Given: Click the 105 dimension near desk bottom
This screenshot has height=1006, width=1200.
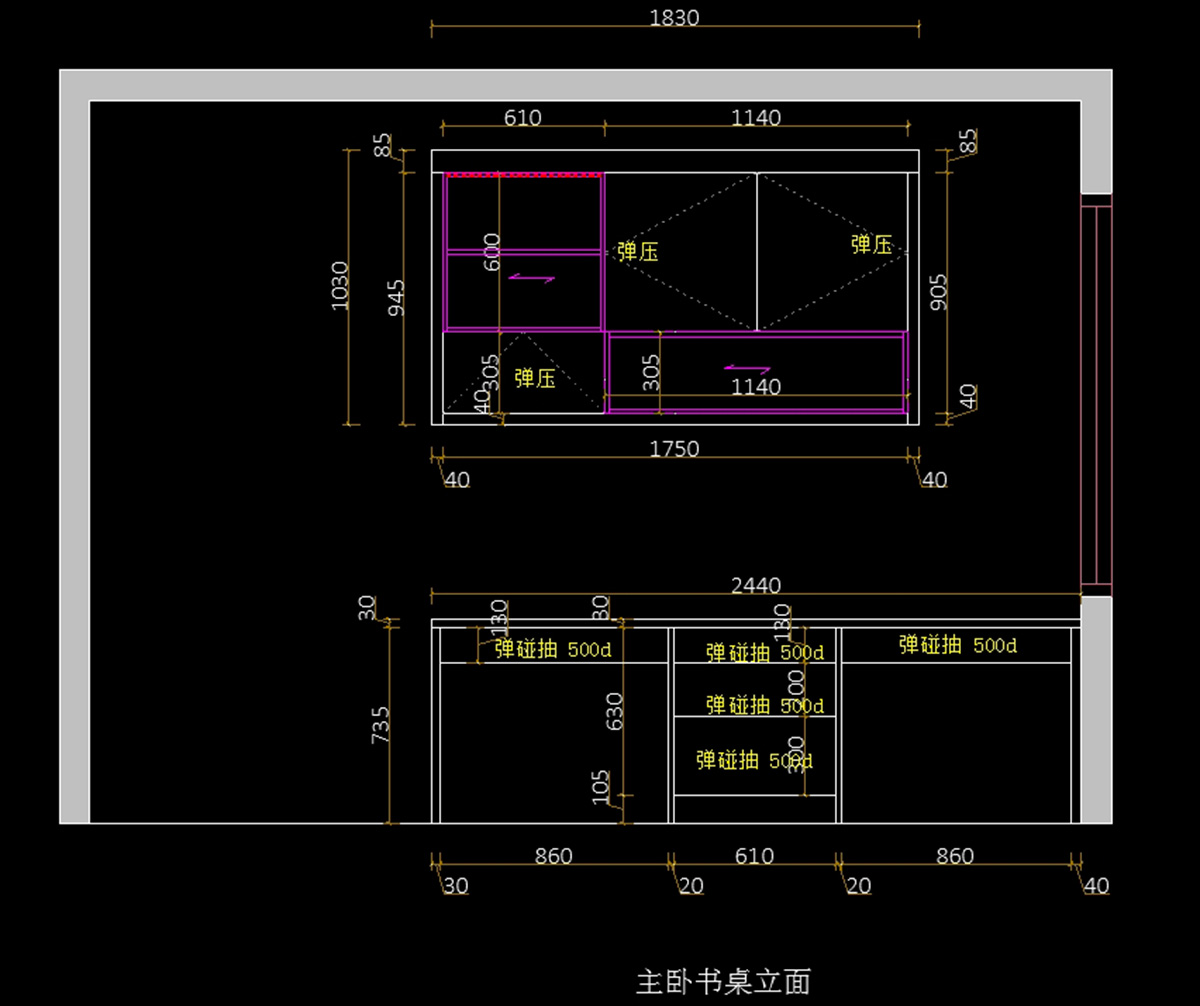Looking at the screenshot, I should tap(601, 787).
